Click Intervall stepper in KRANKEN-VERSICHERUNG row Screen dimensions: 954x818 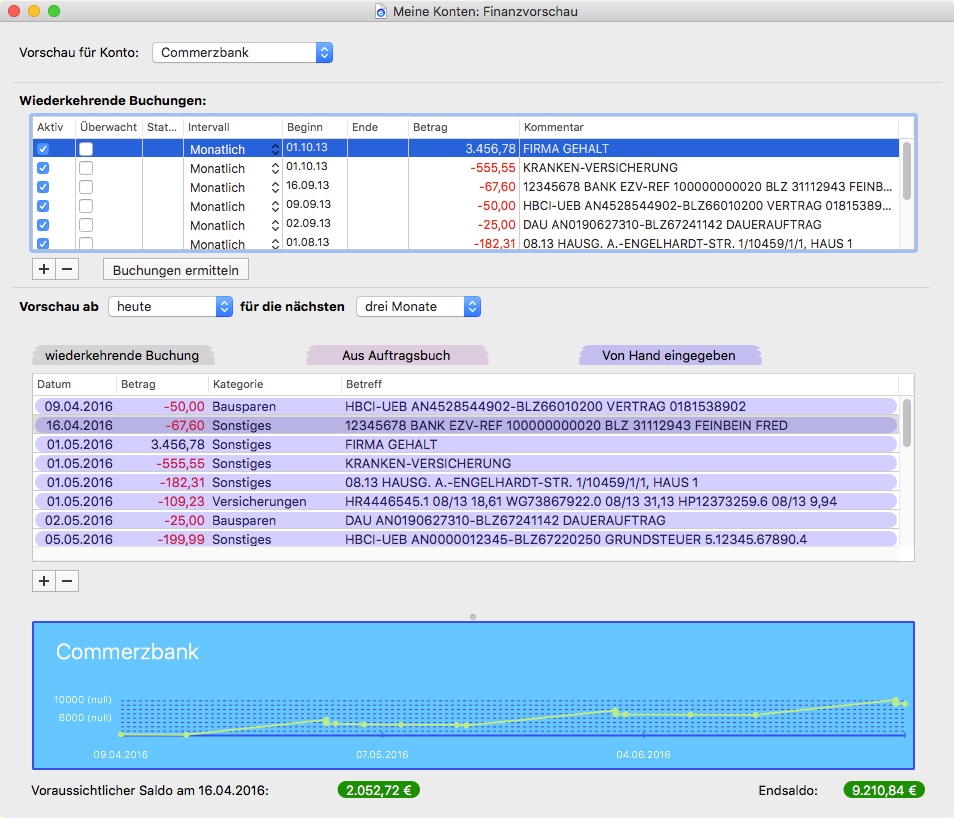[x=275, y=168]
